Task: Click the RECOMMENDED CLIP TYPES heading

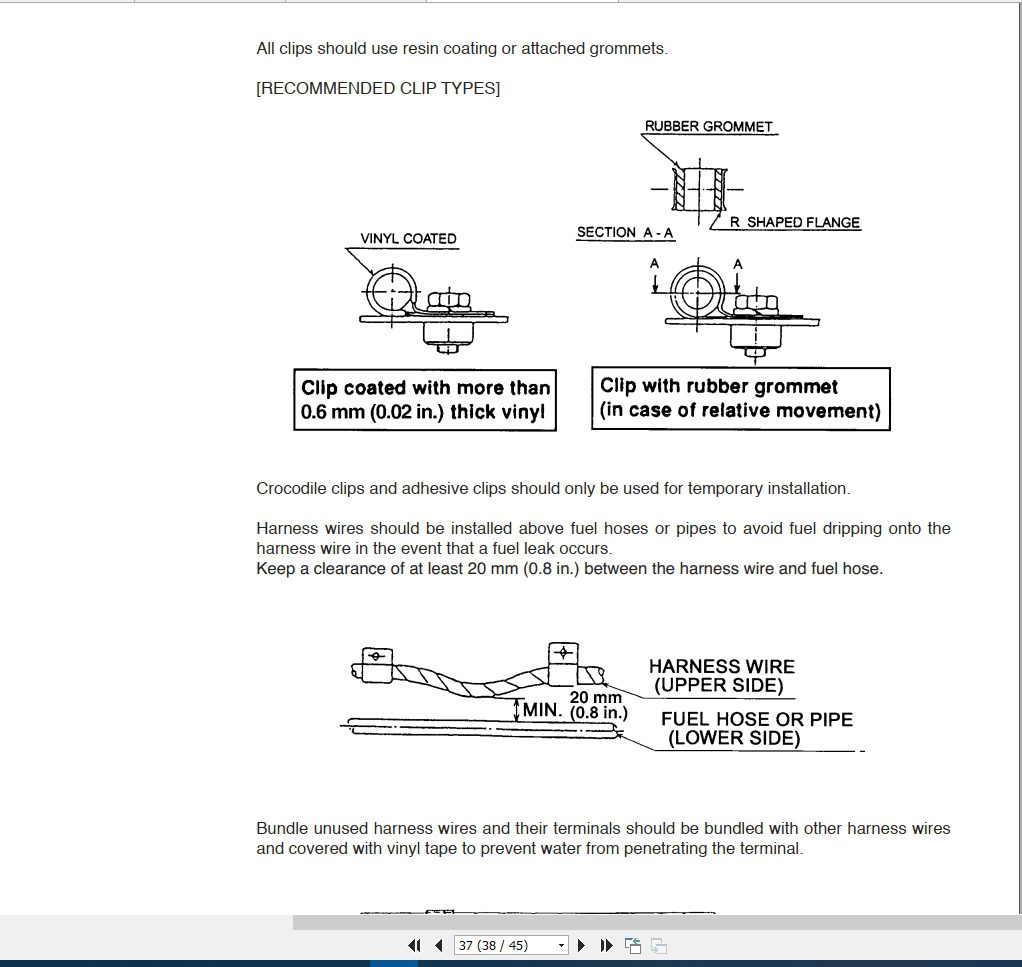Action: point(378,88)
